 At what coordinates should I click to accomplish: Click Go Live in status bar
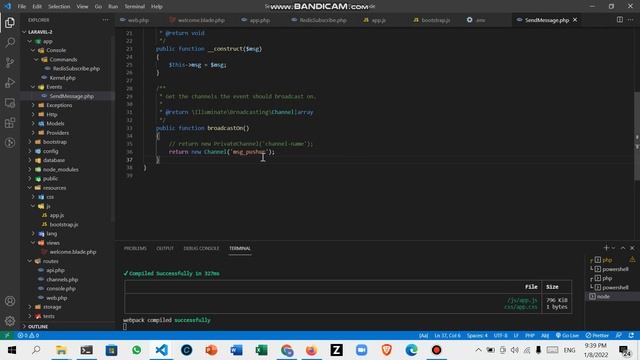(567, 336)
